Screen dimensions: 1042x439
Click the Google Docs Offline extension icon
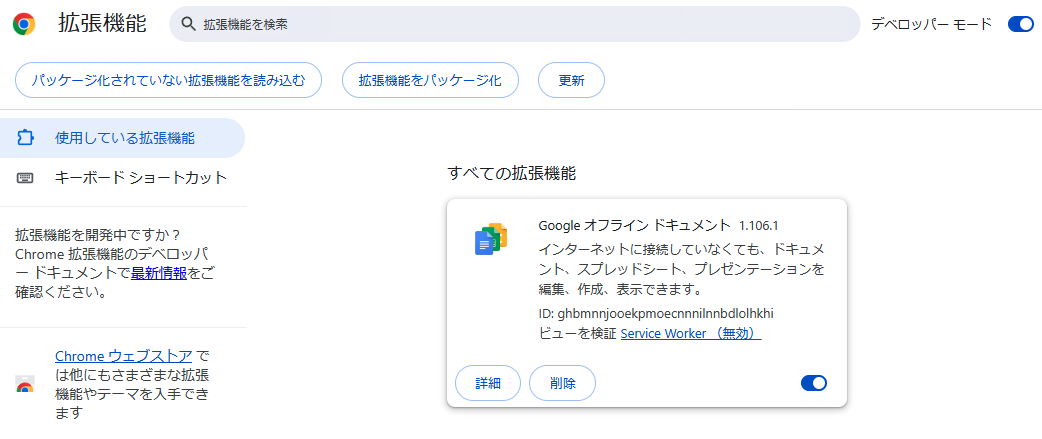click(490, 239)
